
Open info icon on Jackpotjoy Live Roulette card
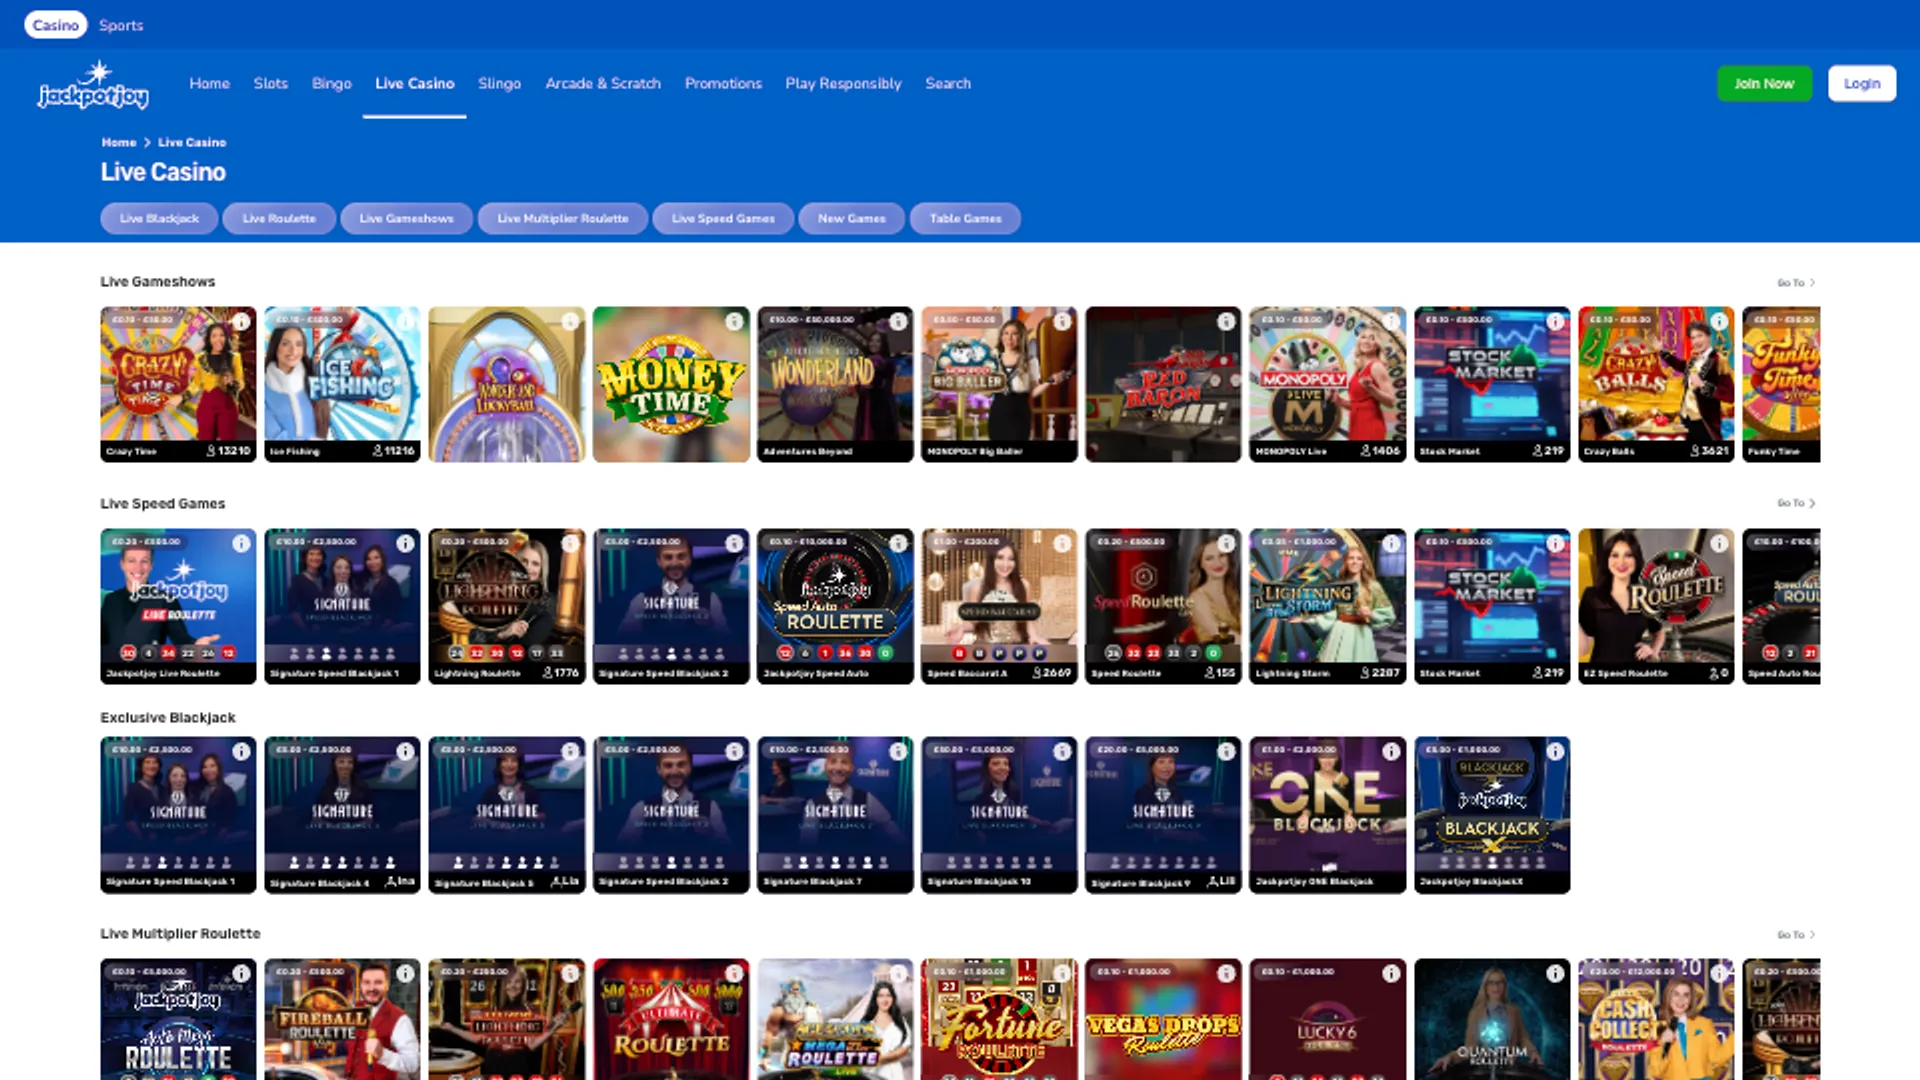[x=241, y=543]
